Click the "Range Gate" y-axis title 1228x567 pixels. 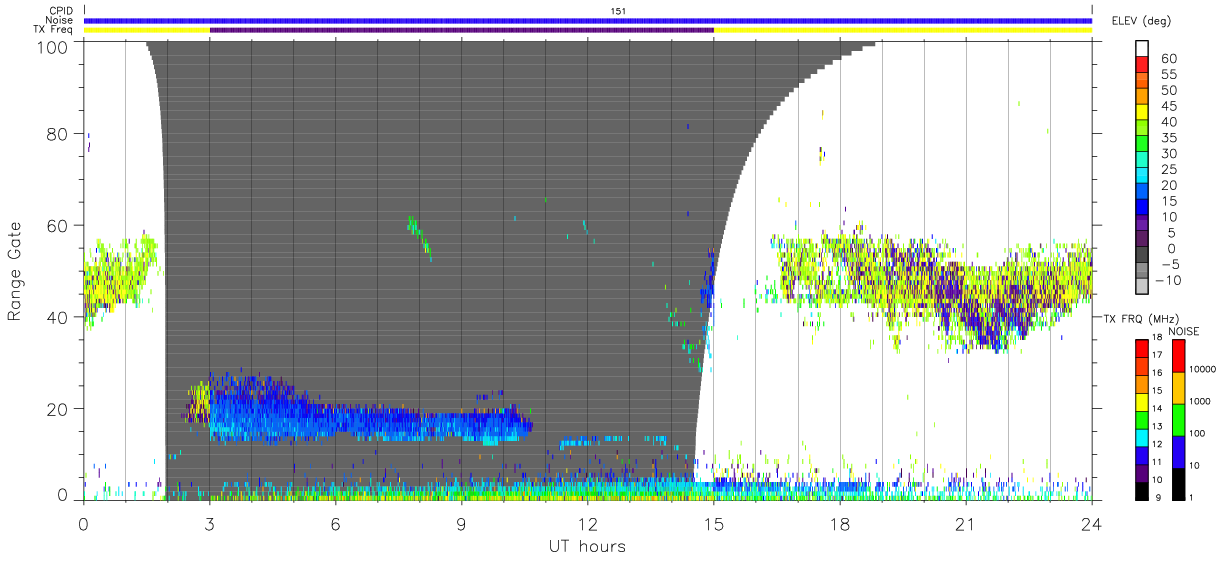(15, 271)
